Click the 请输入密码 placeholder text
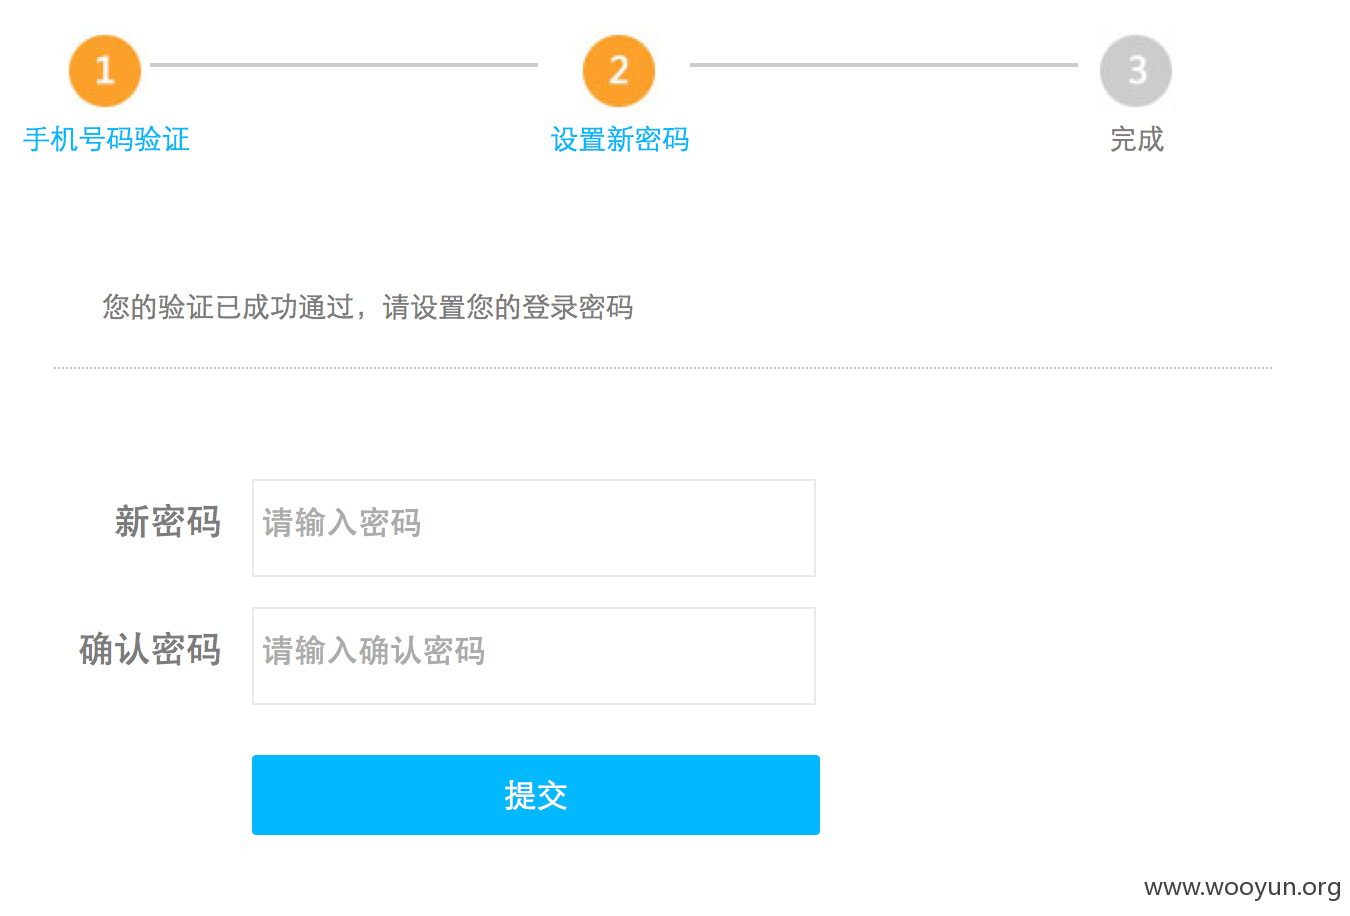The image size is (1350, 916). coord(342,523)
